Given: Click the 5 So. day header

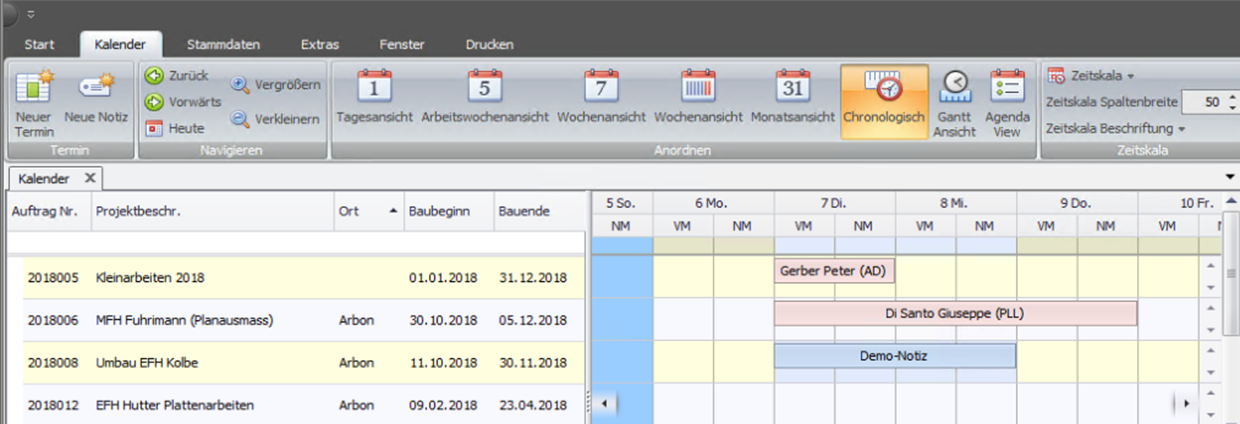Looking at the screenshot, I should 622,202.
